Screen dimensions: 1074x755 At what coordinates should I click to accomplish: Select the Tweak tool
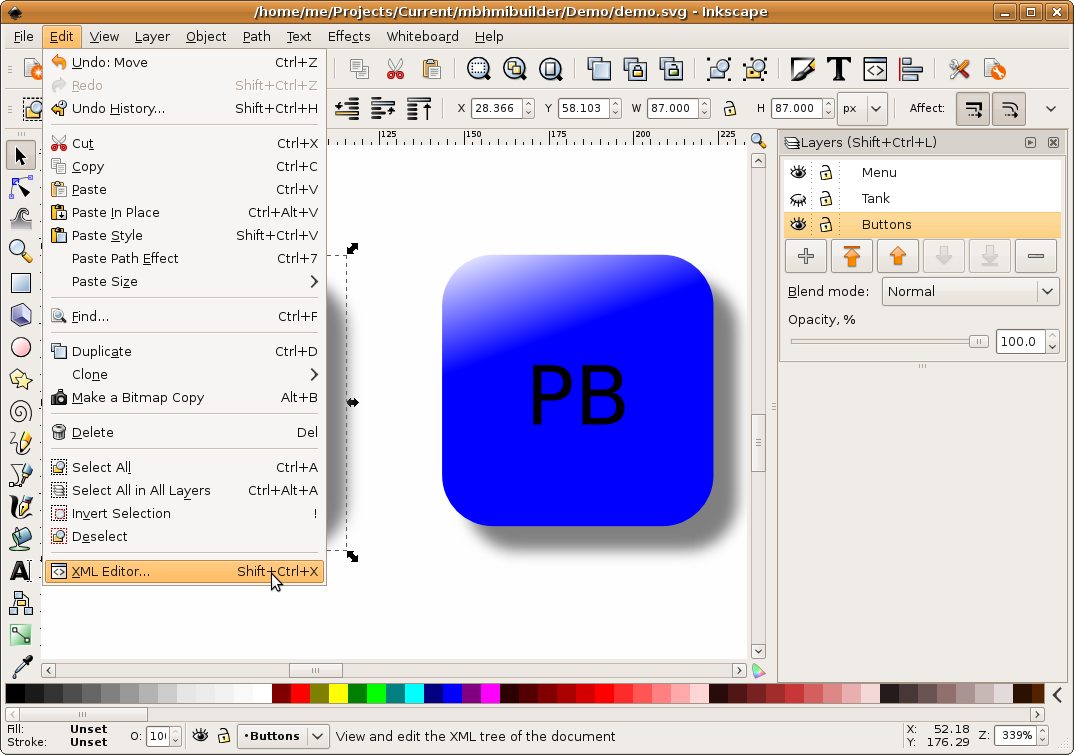(21, 219)
